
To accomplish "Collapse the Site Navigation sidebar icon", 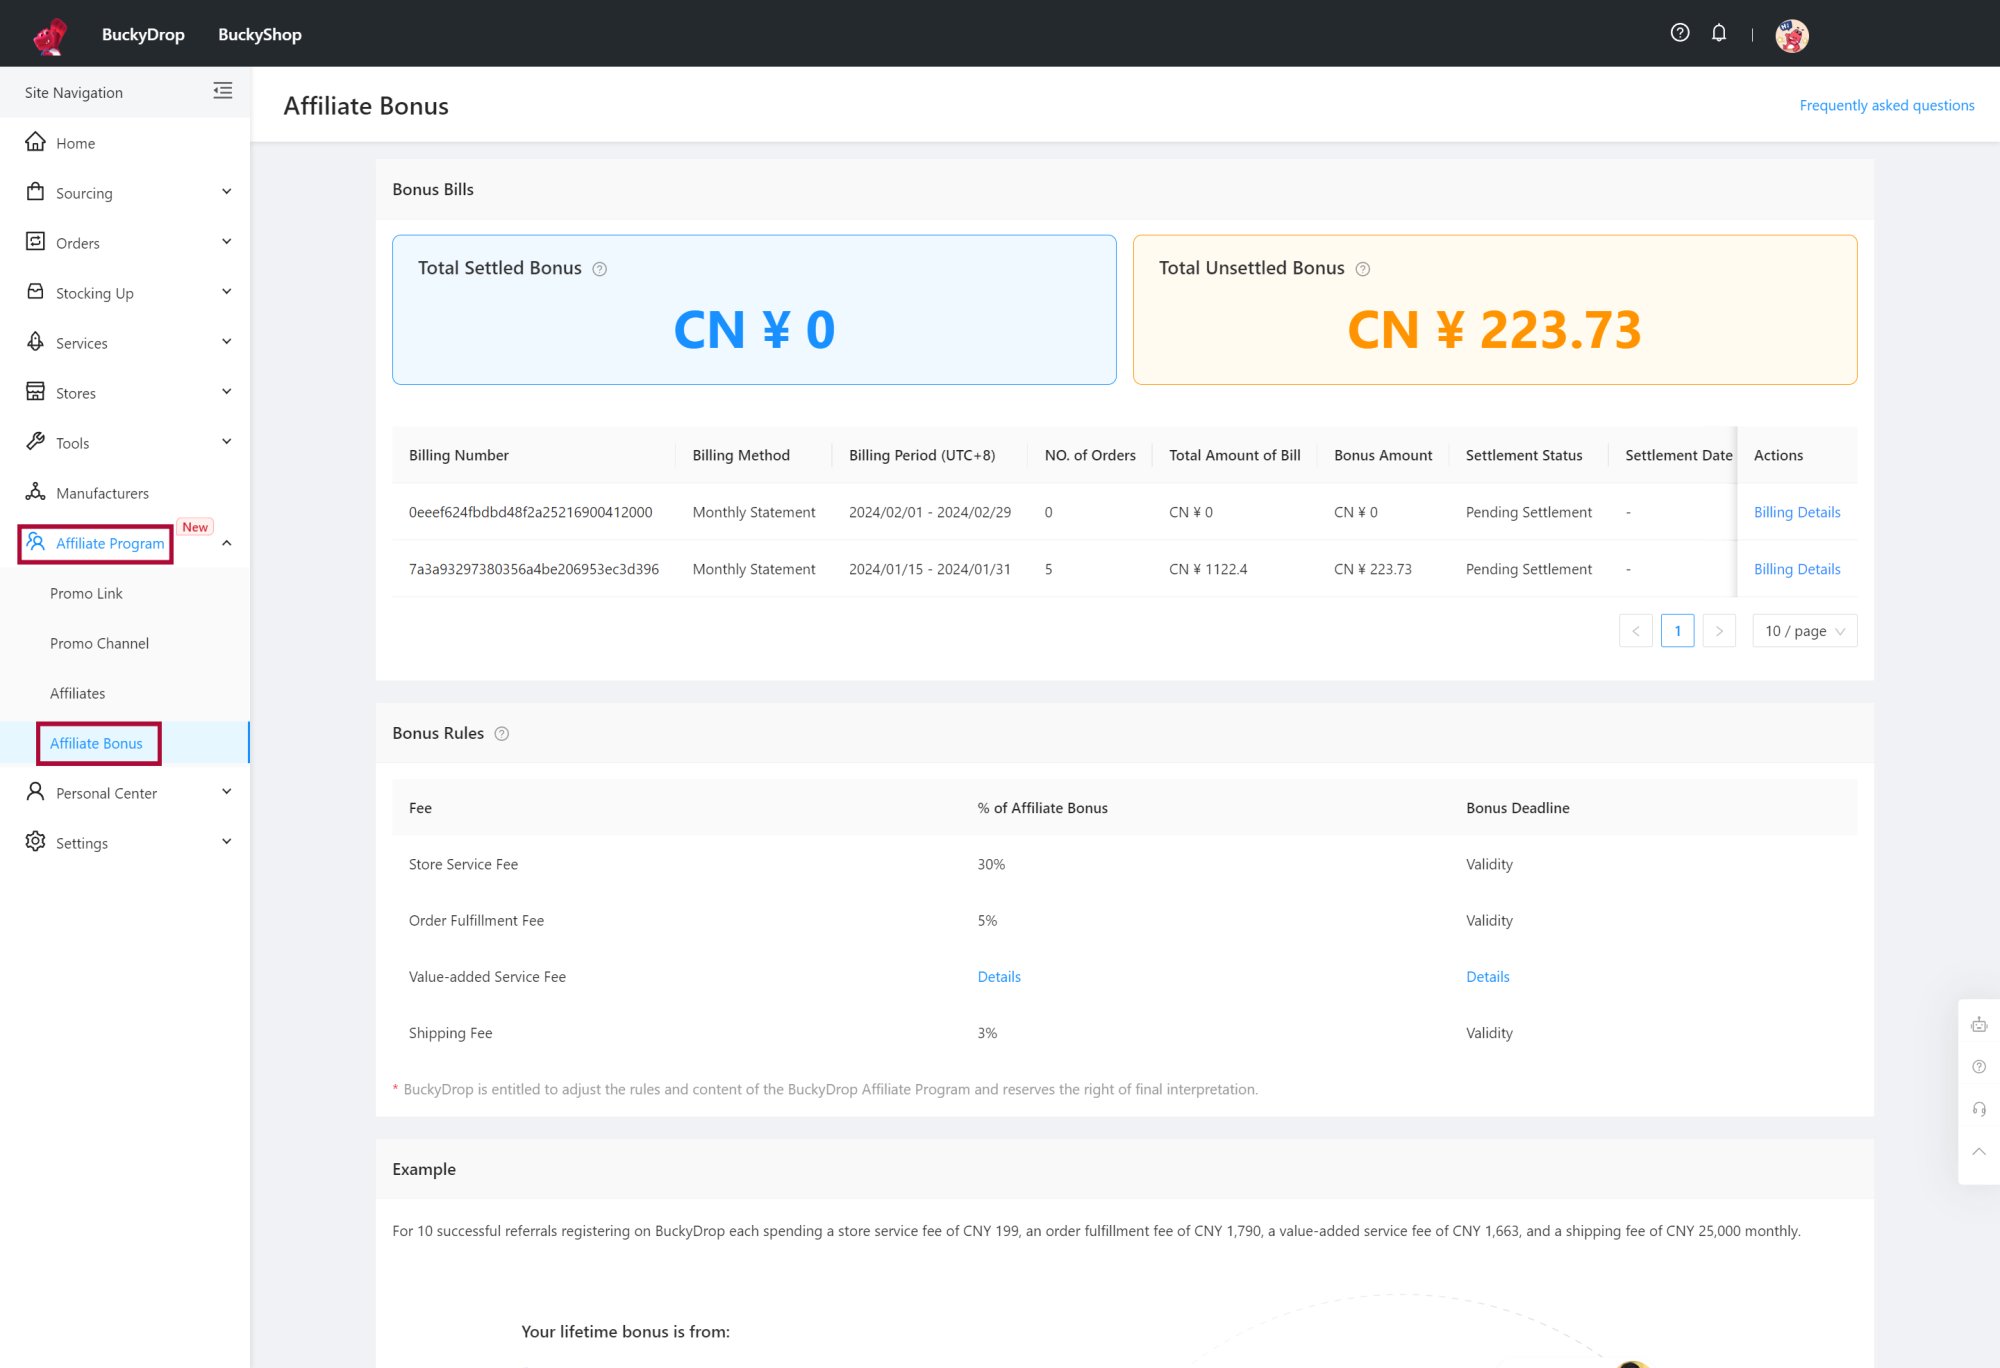I will pyautogui.click(x=223, y=91).
